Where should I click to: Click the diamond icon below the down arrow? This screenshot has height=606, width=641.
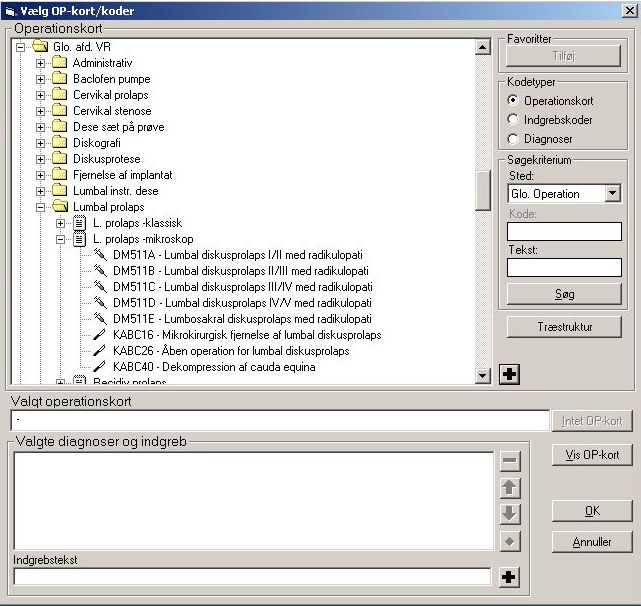510,541
